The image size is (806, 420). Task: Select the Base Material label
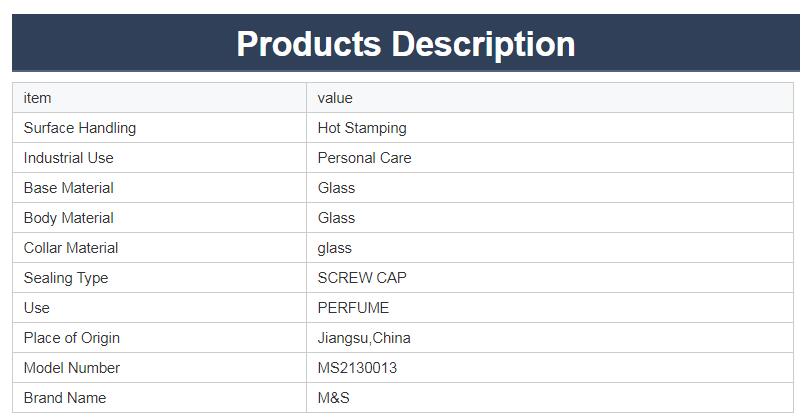[69, 188]
